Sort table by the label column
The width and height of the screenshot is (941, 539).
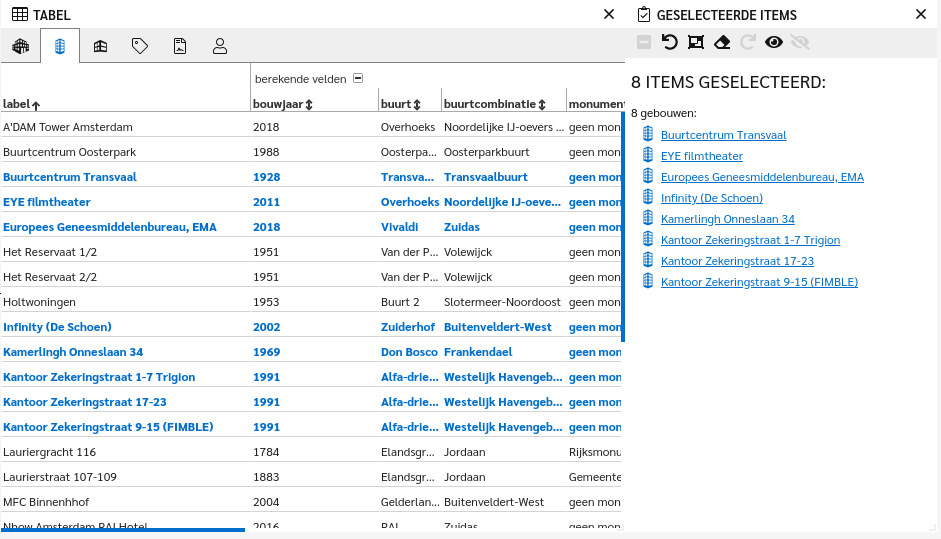point(20,104)
